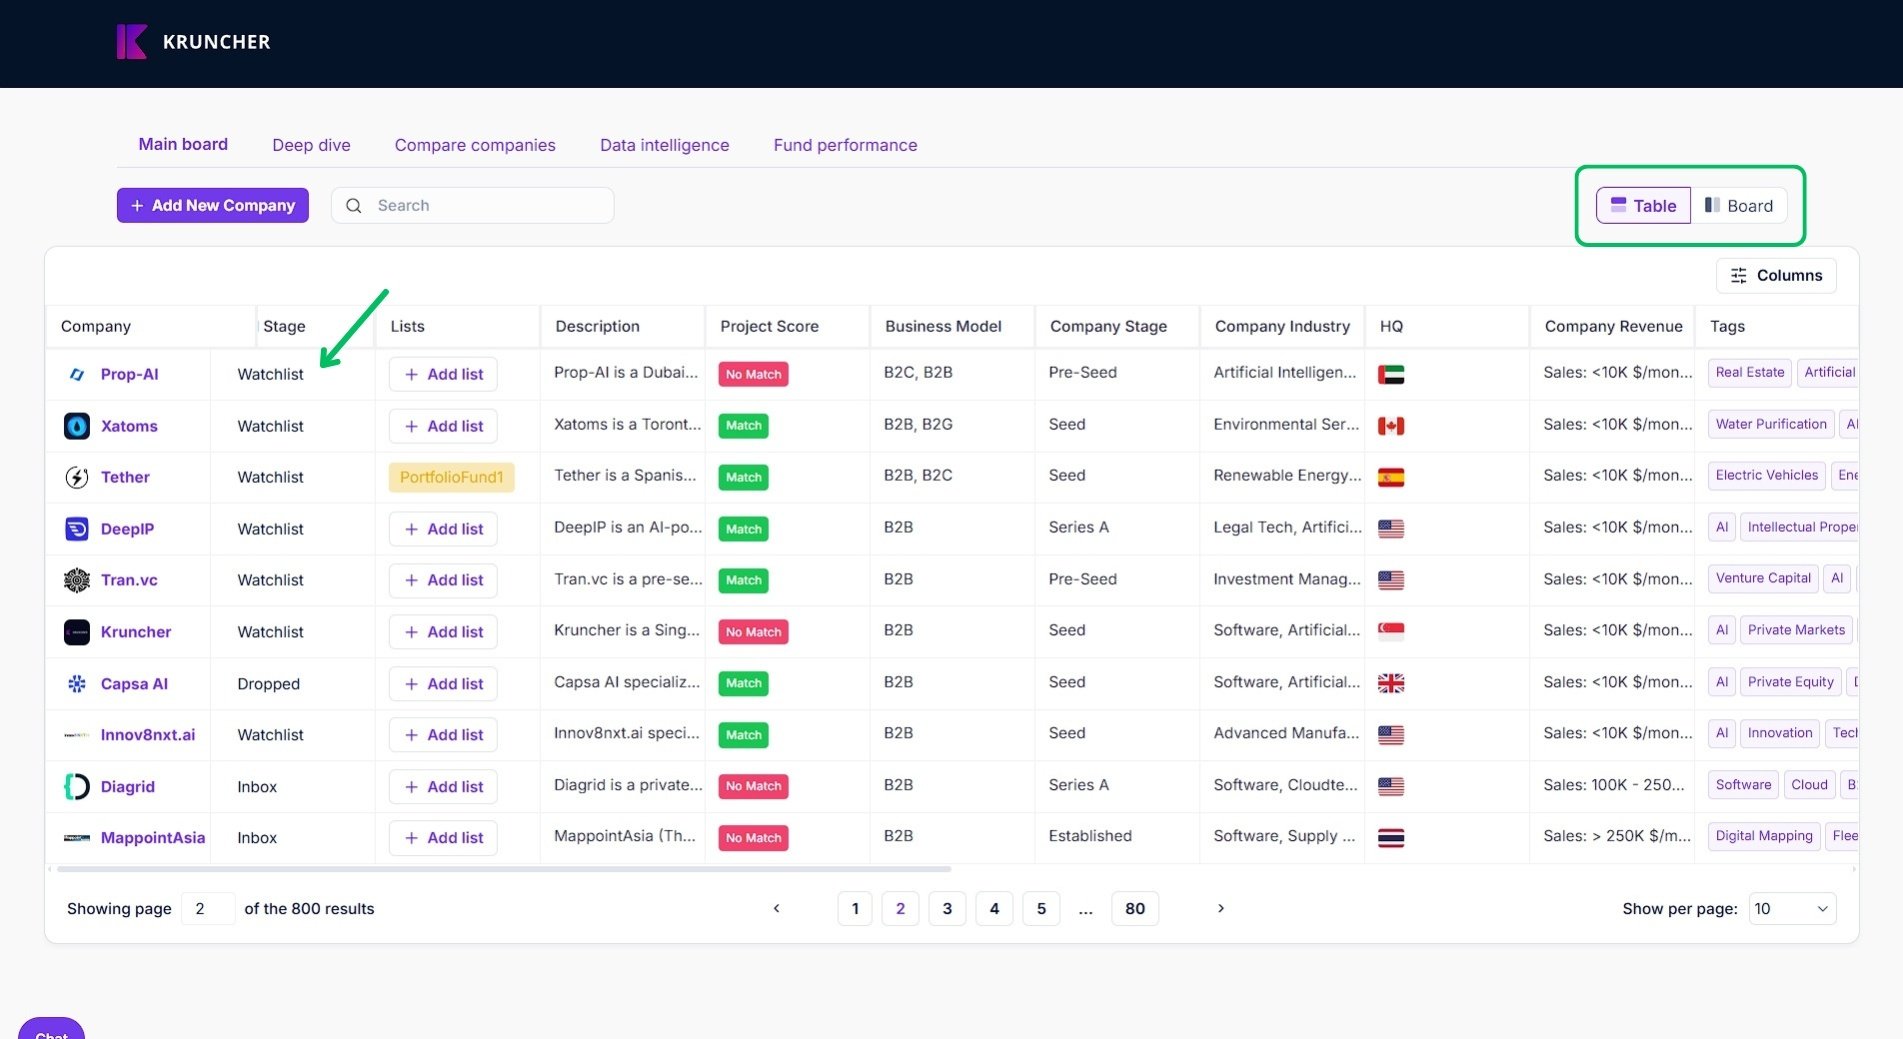Click the Water Purification tag
Screen dimensions: 1903x1039
[1771, 425]
